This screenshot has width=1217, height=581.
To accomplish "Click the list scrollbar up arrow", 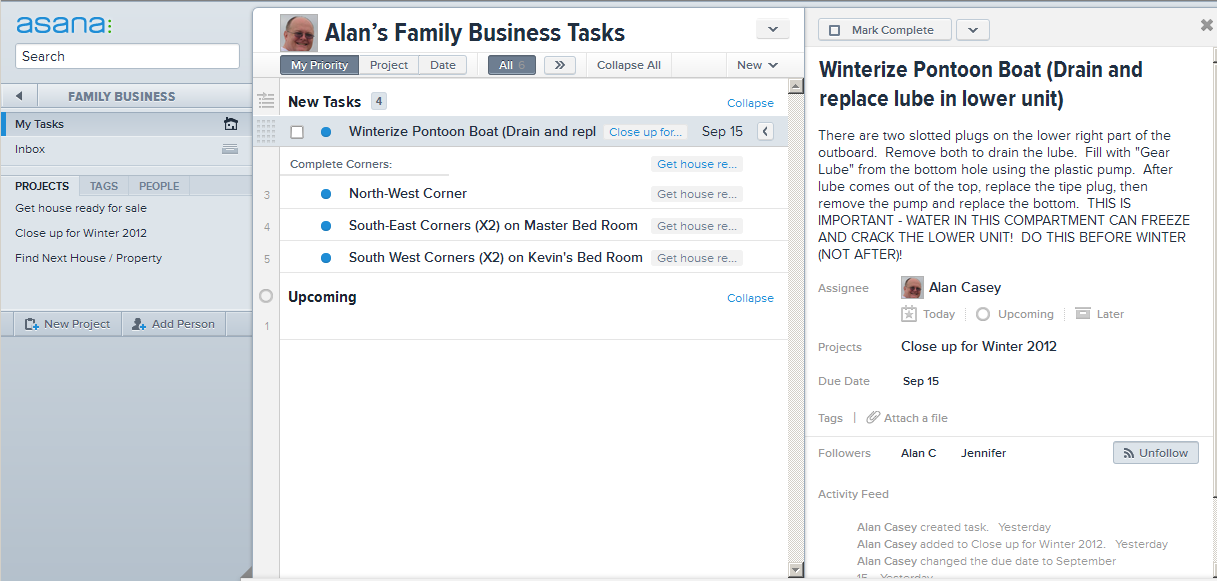I will (x=796, y=86).
